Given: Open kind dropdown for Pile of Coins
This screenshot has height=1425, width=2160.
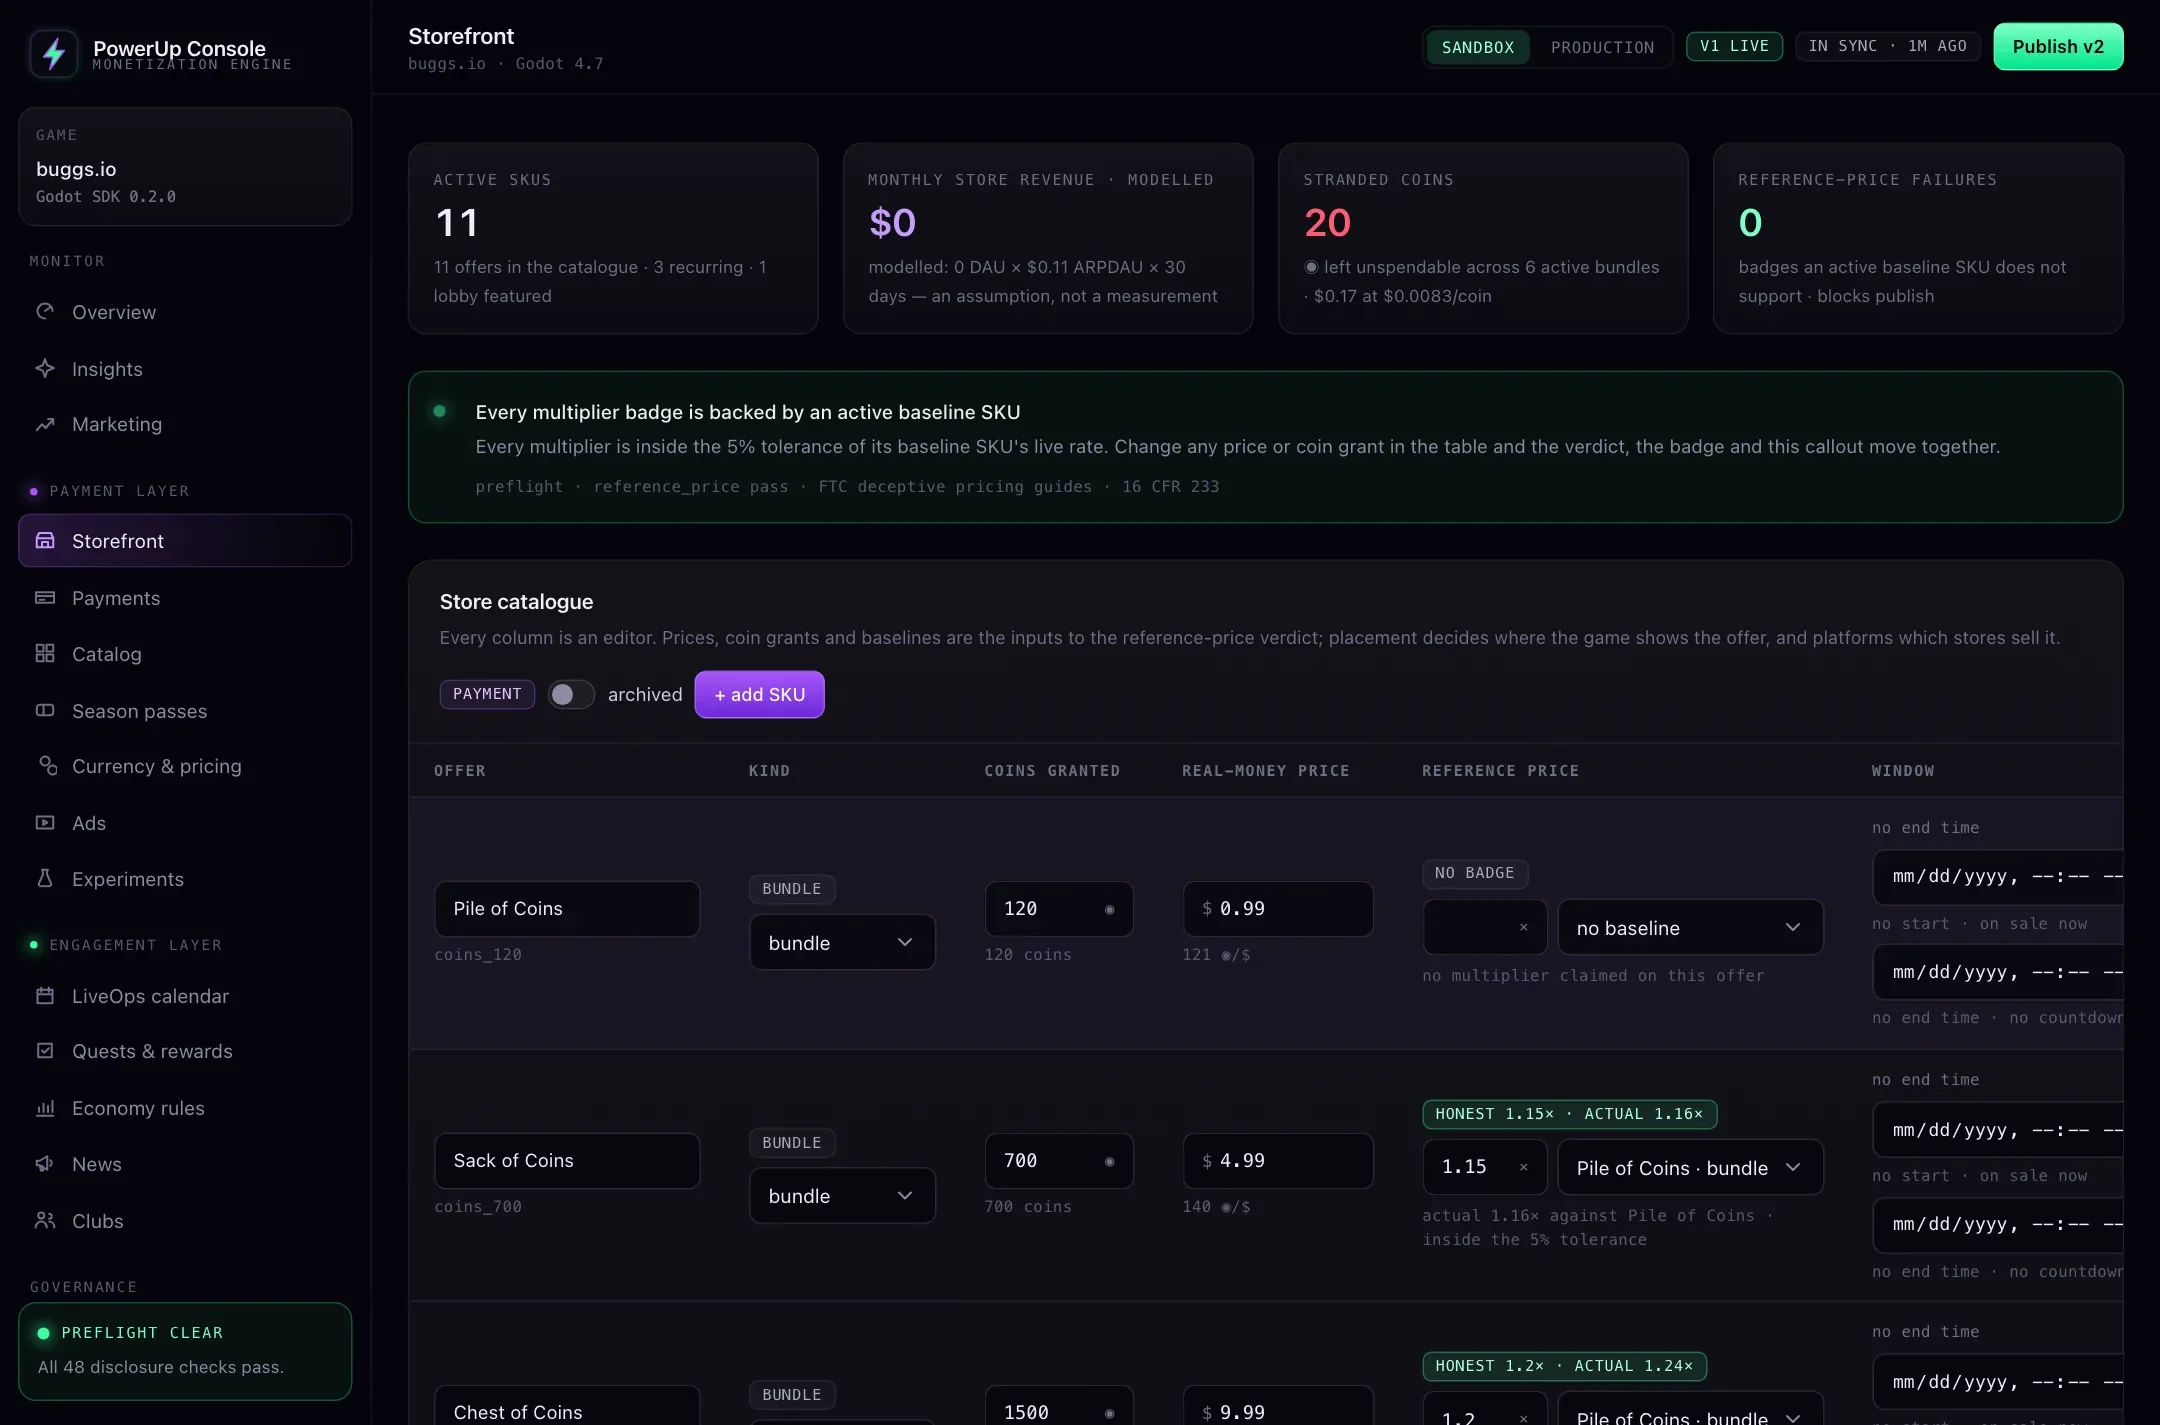Looking at the screenshot, I should pyautogui.click(x=842, y=943).
